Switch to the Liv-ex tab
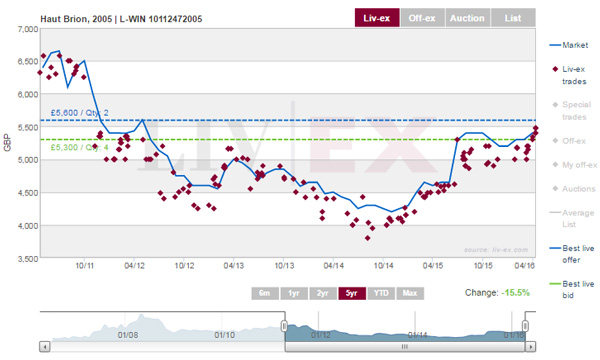This screenshot has height=360, width=600. click(x=377, y=18)
